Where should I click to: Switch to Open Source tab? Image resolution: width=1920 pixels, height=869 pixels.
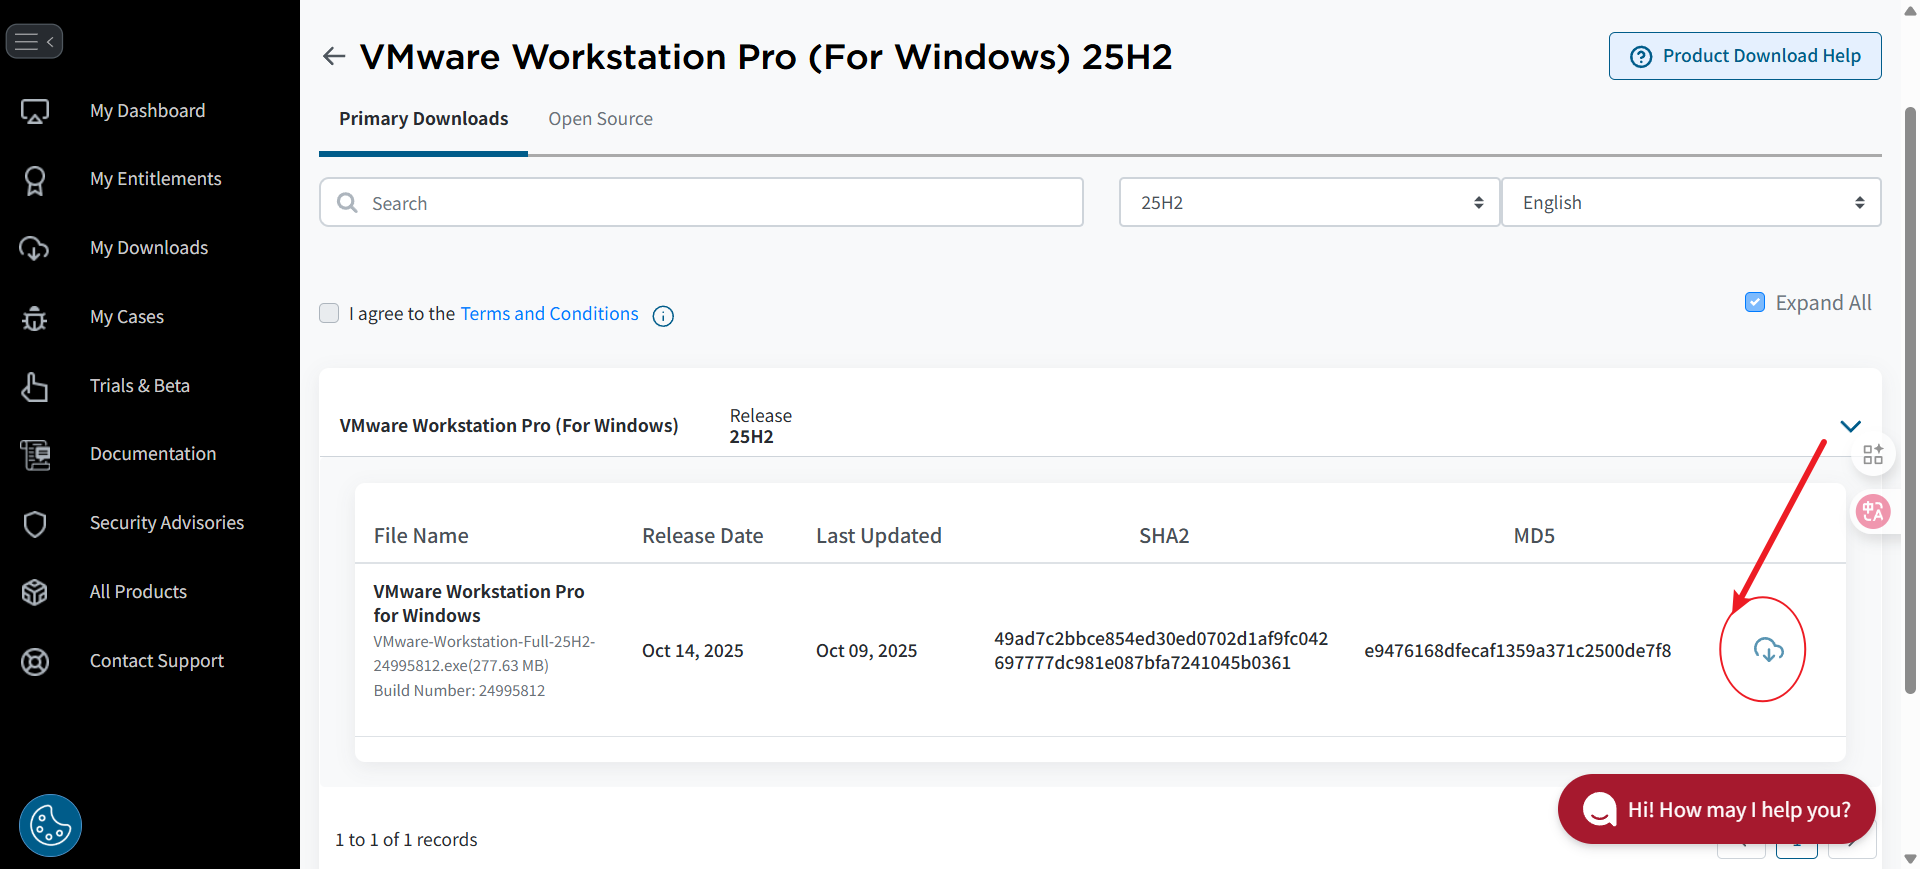[x=600, y=119]
